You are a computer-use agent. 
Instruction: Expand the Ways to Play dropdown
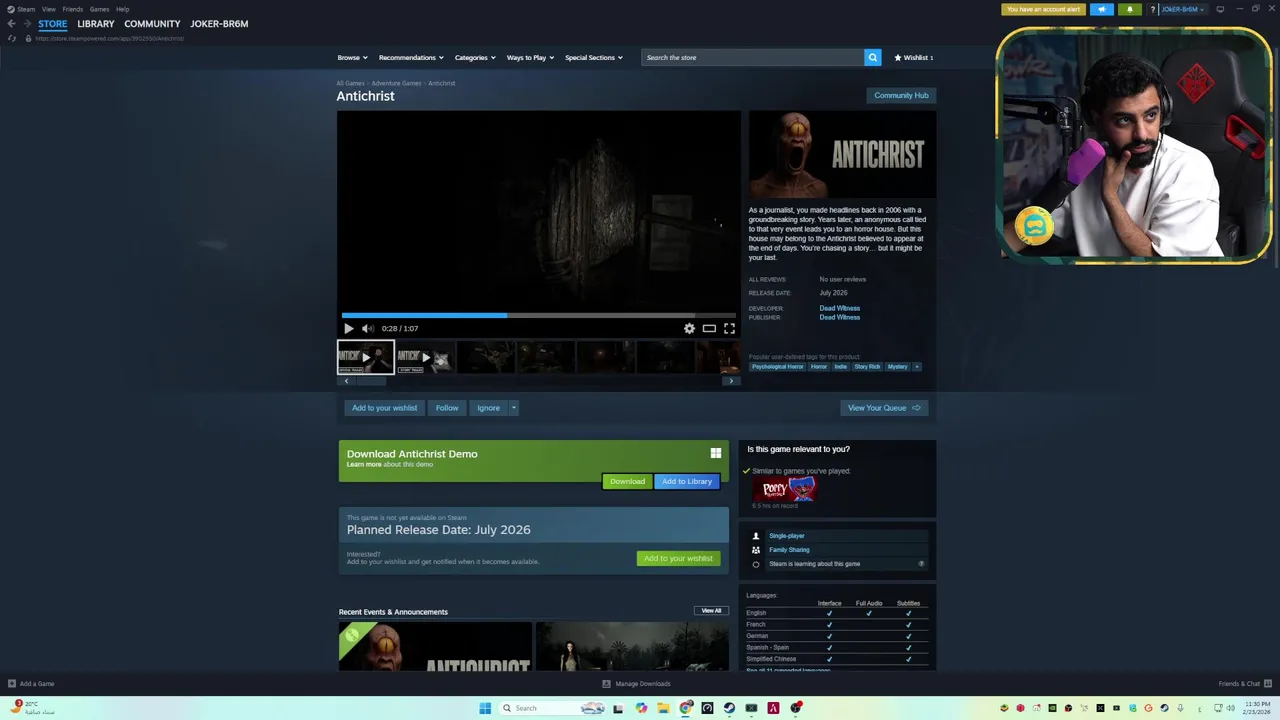click(530, 58)
